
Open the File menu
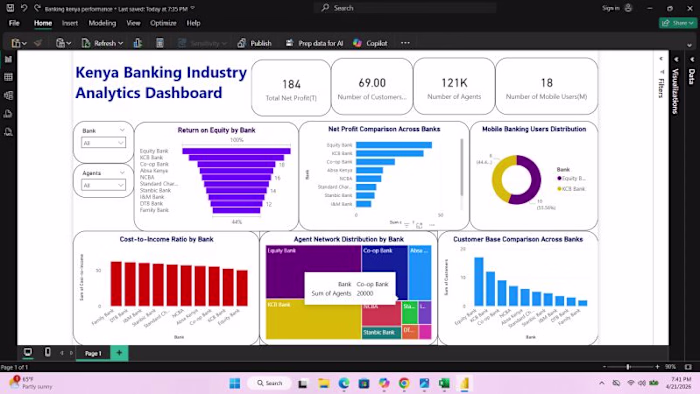point(14,23)
